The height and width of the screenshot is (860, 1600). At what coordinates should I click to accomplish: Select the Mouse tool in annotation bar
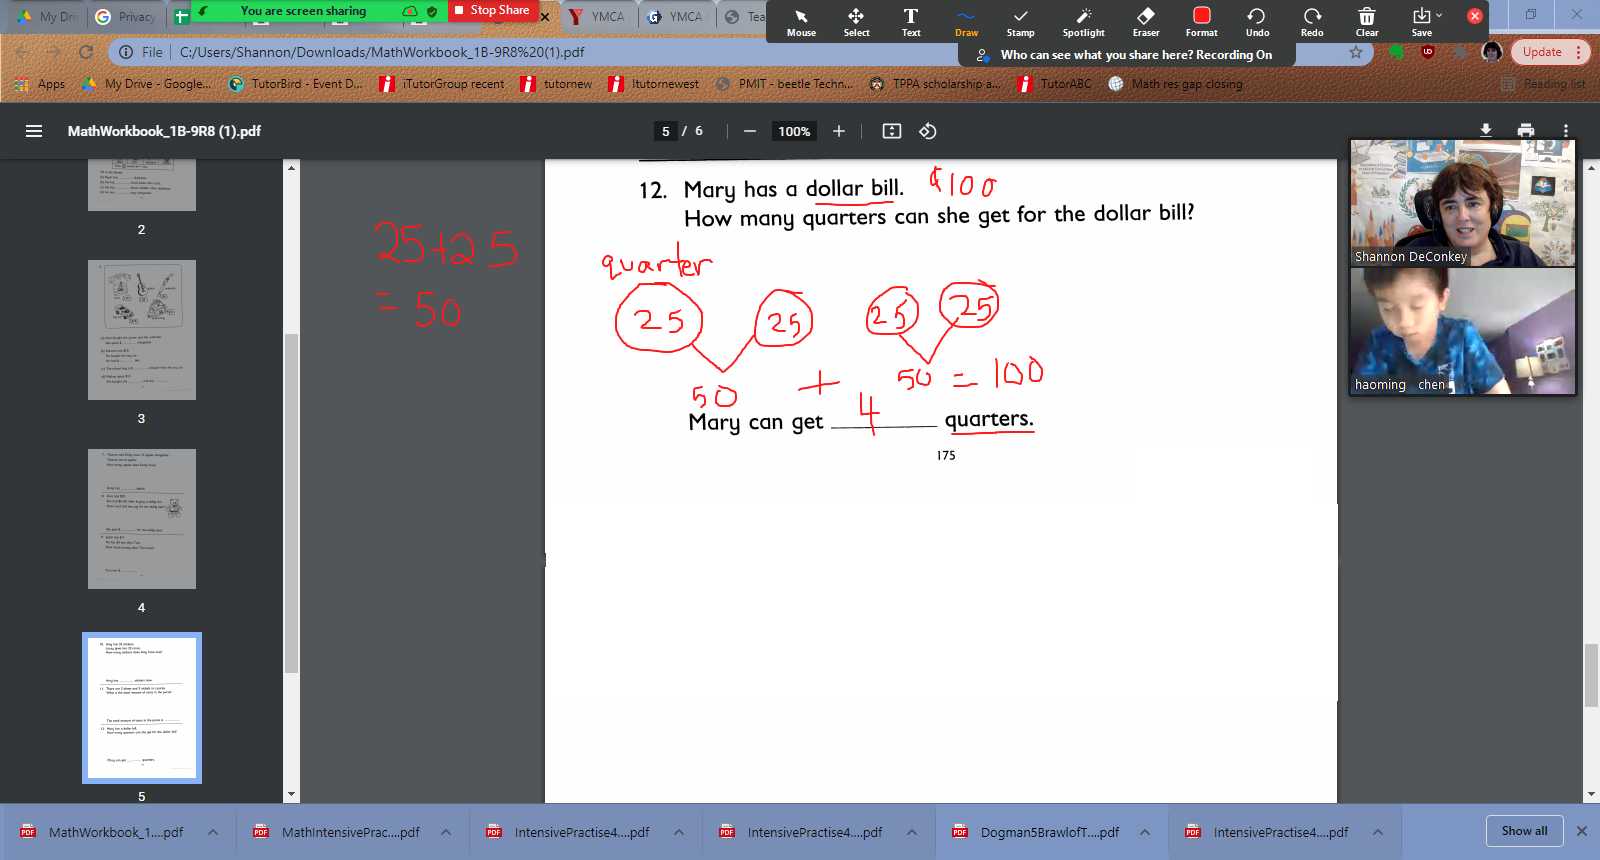click(x=801, y=22)
